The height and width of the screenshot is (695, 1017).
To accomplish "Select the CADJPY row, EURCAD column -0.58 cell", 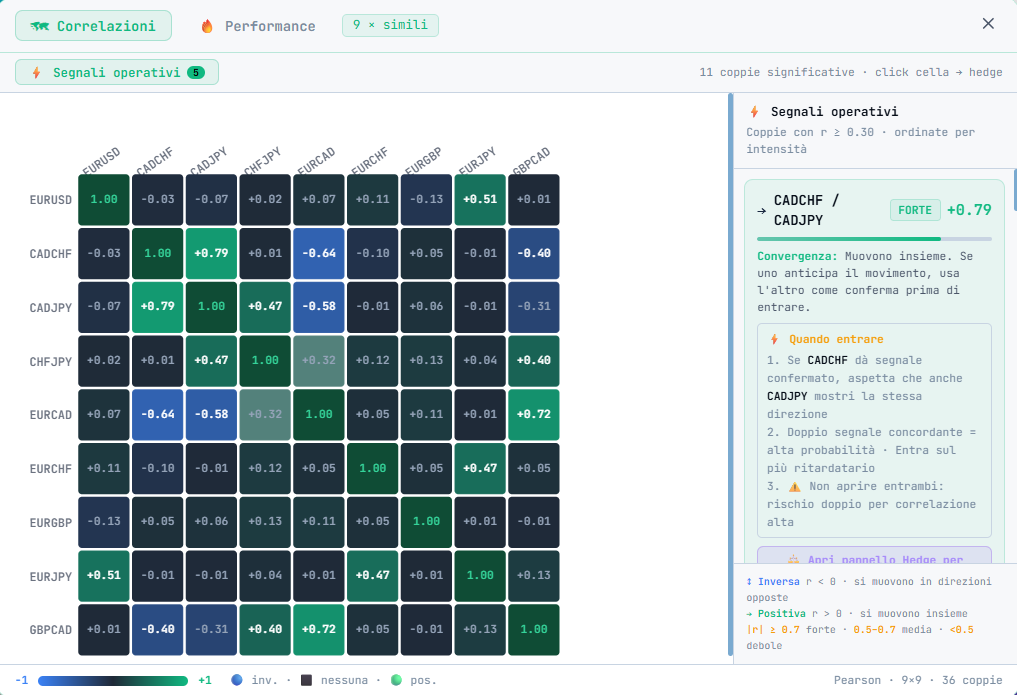I will [x=318, y=307].
